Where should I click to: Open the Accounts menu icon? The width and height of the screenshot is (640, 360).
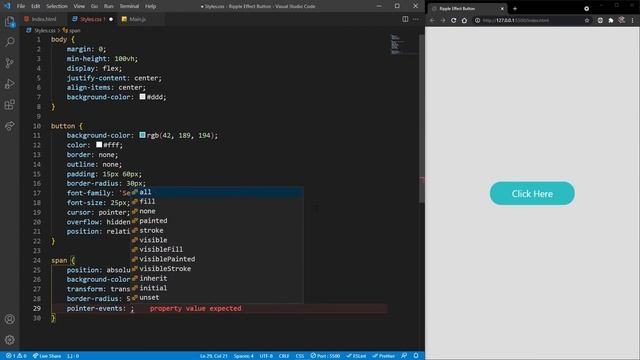10,319
